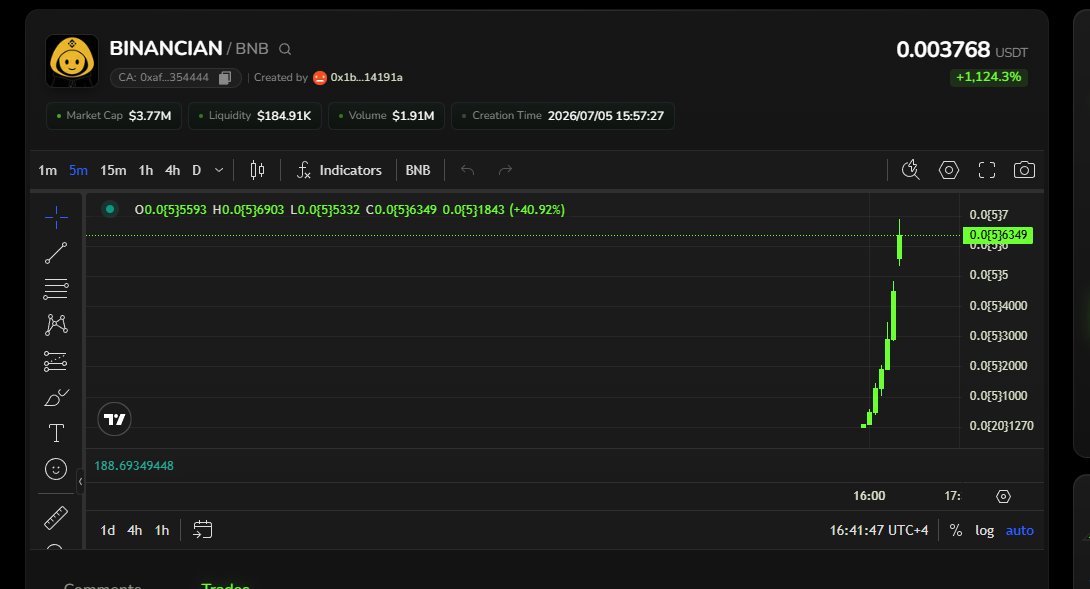Copy the contract address
Image resolution: width=1090 pixels, height=589 pixels.
pos(225,78)
